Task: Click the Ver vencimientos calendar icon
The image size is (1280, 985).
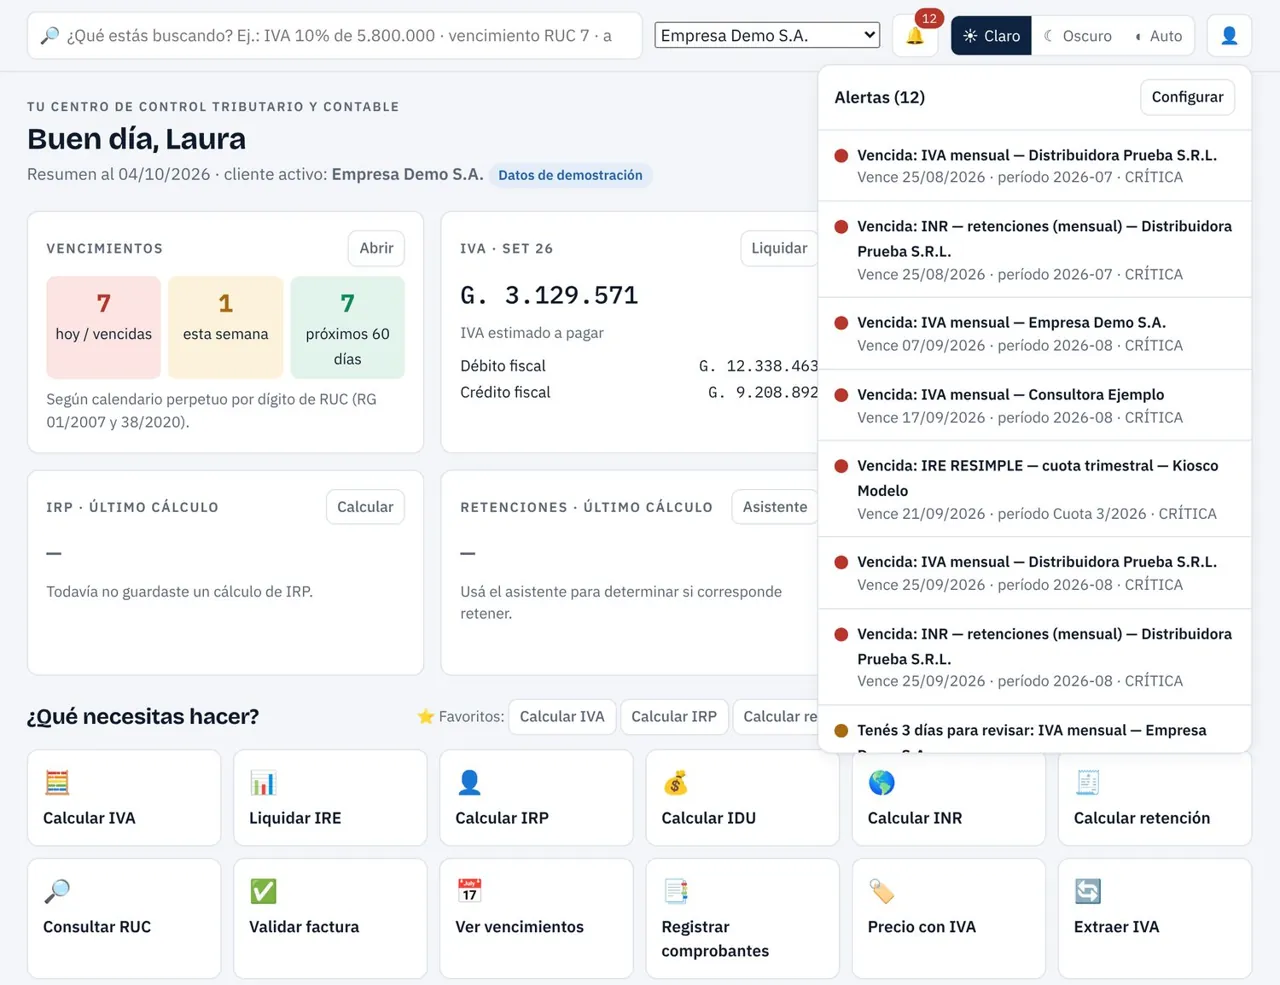Action: [x=469, y=891]
